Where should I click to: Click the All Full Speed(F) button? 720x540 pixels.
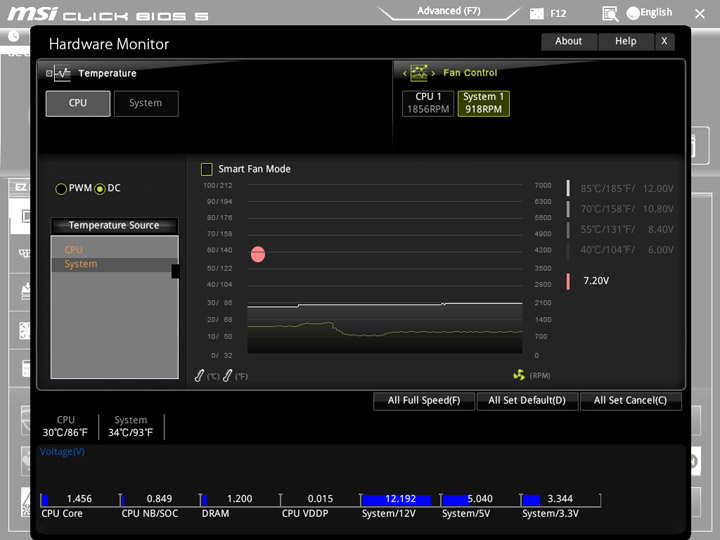point(424,400)
